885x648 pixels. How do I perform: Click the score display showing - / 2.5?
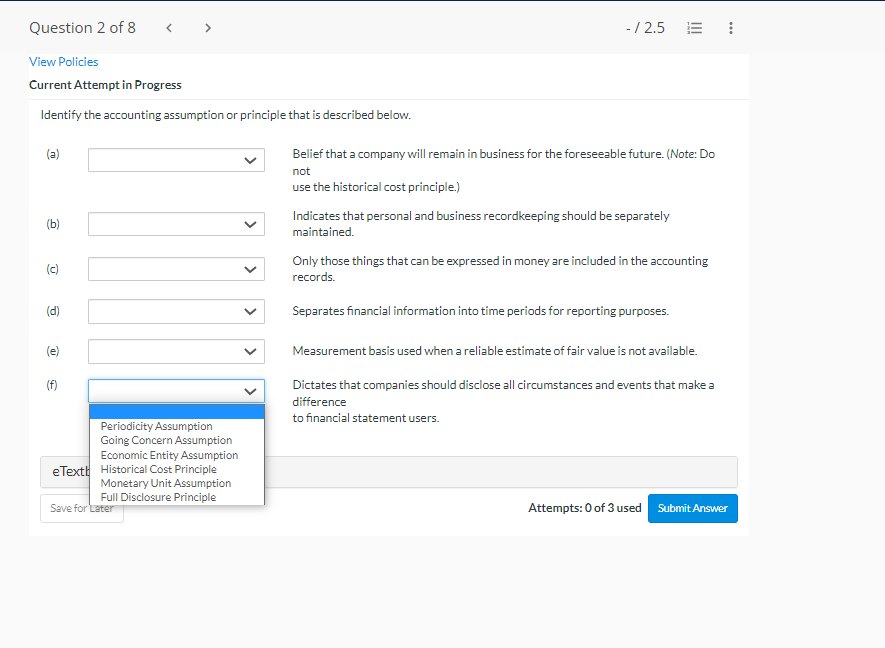pyautogui.click(x=645, y=28)
